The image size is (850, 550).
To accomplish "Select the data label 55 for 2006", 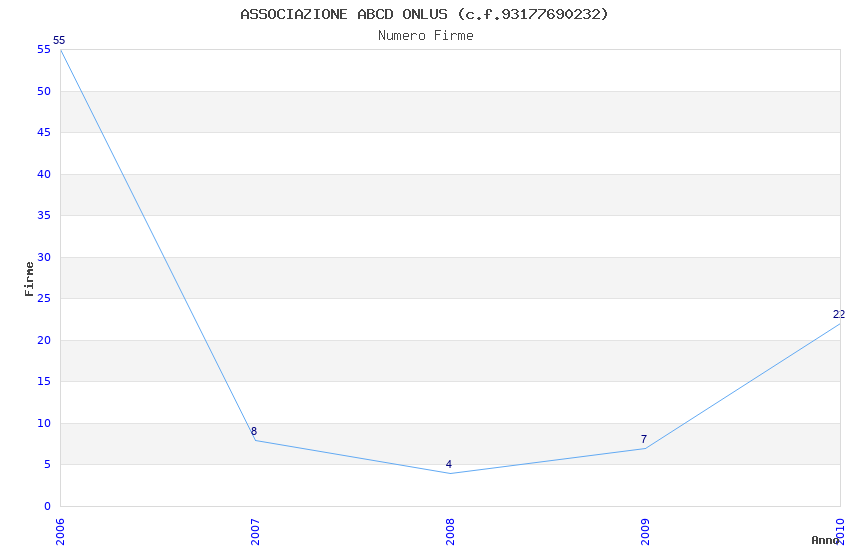I will tap(59, 41).
